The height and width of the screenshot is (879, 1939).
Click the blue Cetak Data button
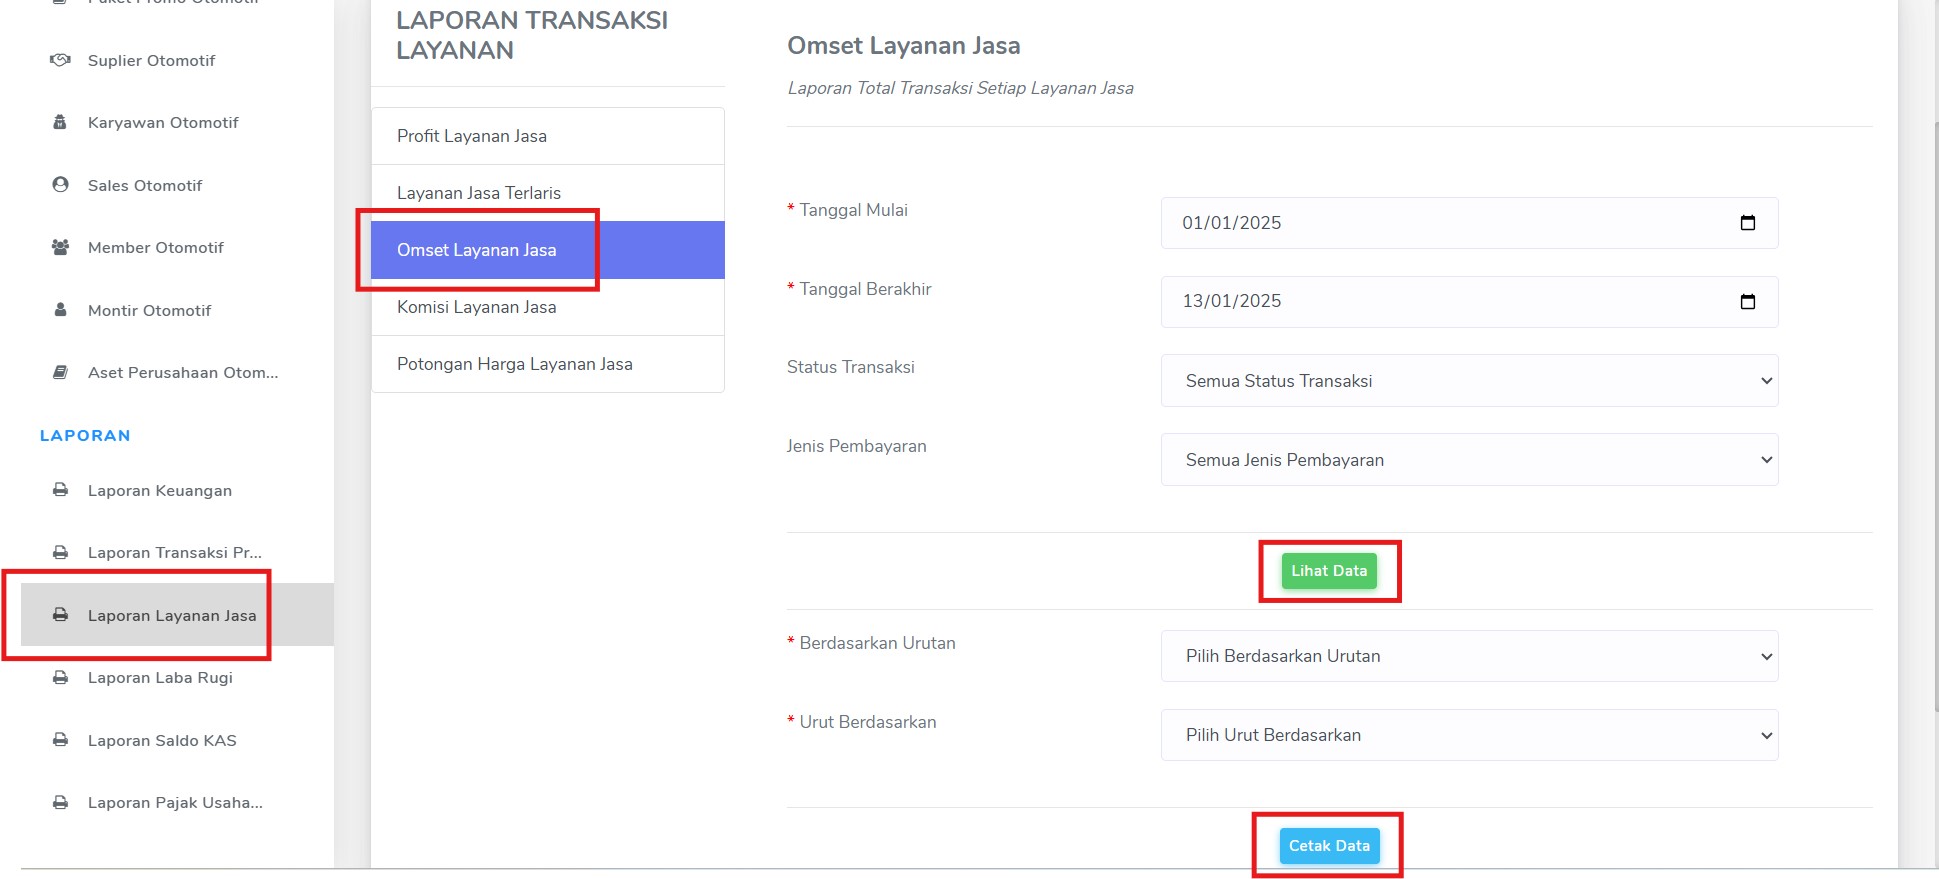coord(1329,846)
